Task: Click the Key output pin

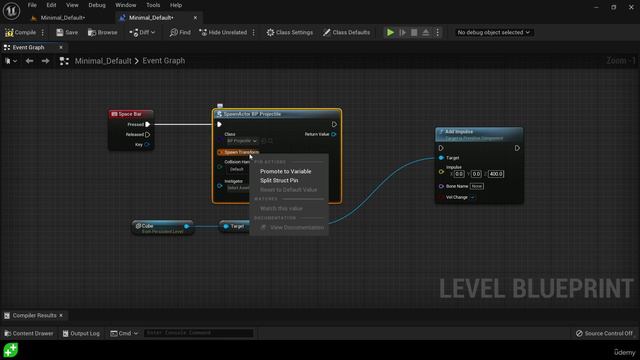Action: [147, 144]
